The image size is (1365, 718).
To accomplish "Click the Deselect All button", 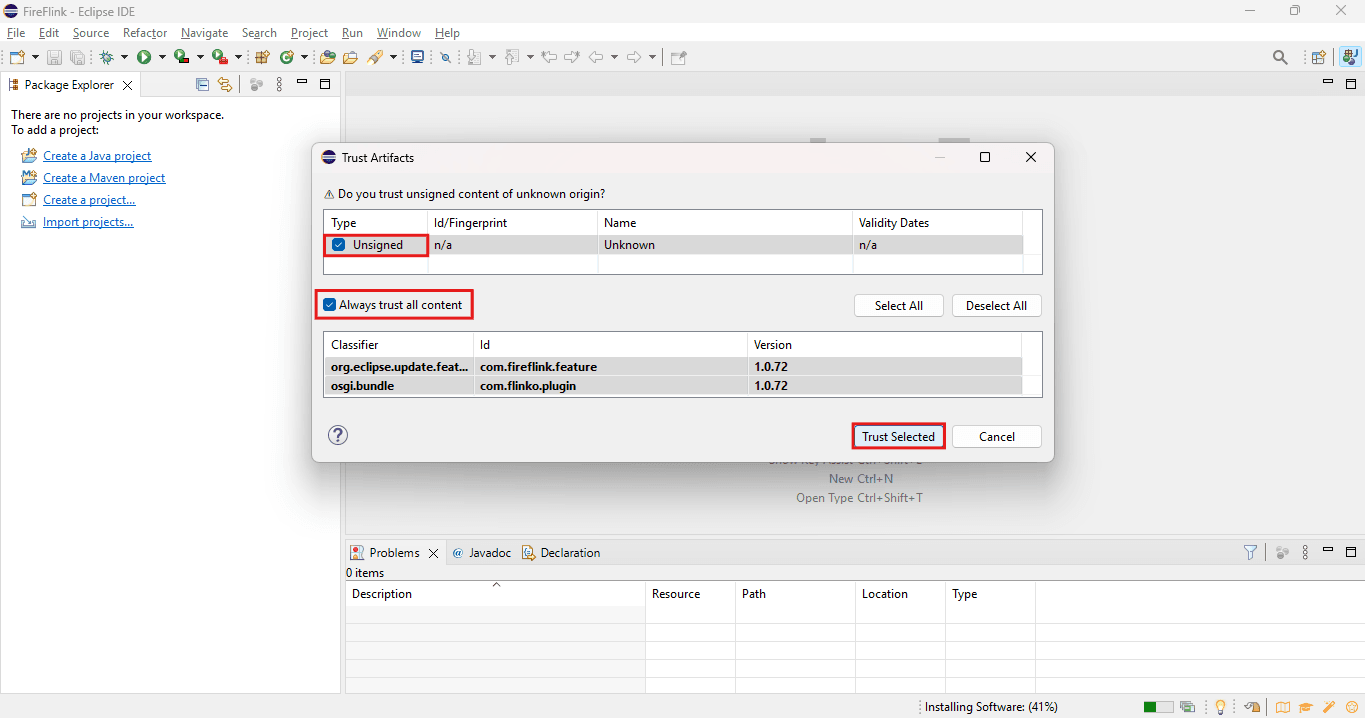I will point(996,305).
